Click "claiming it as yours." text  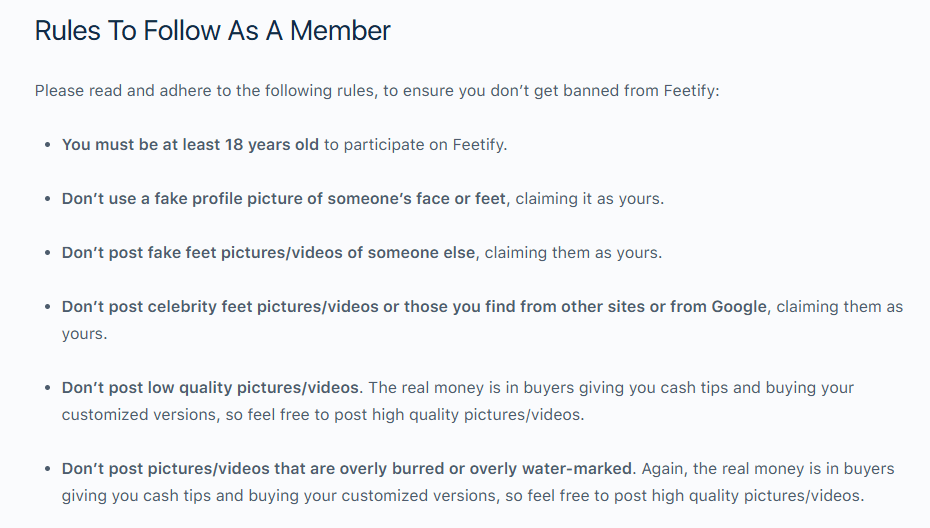[590, 199]
